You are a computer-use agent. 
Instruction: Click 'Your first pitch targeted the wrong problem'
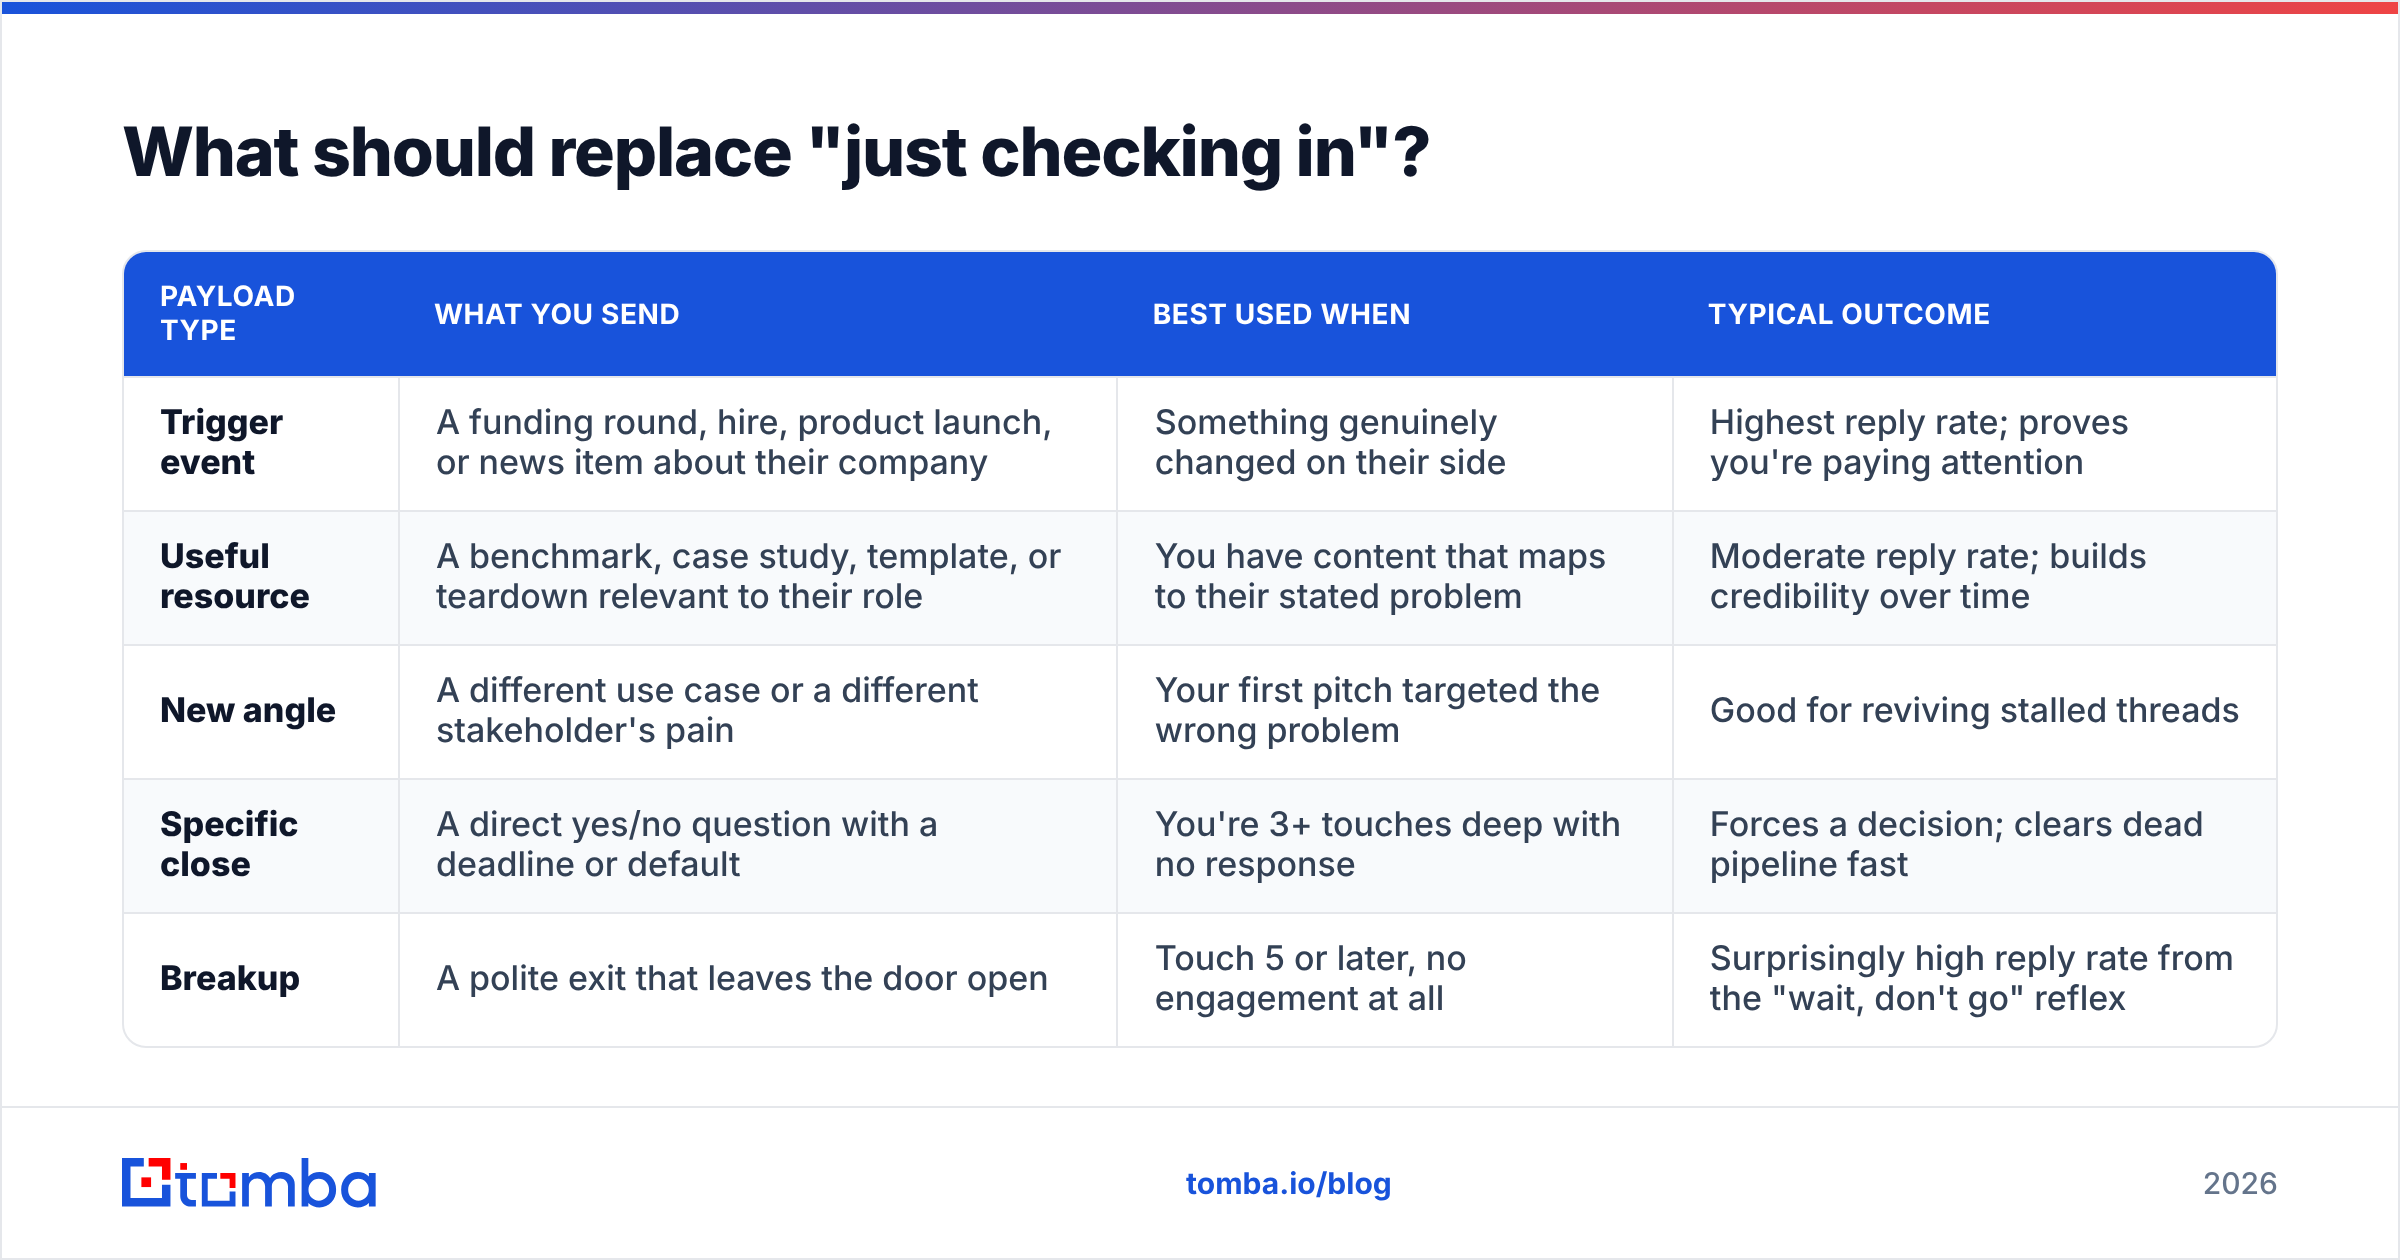(1377, 710)
